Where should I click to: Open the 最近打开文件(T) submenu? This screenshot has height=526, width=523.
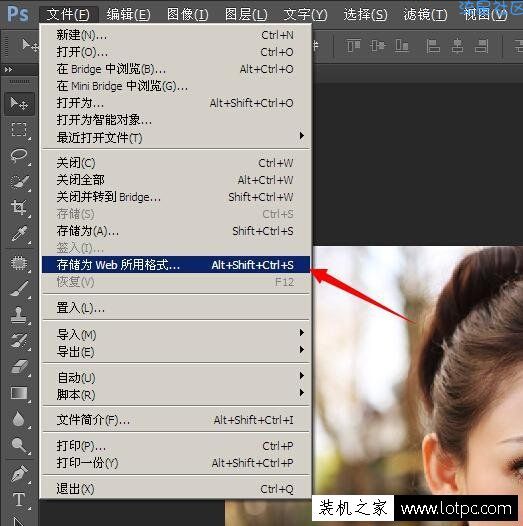pyautogui.click(x=175, y=137)
